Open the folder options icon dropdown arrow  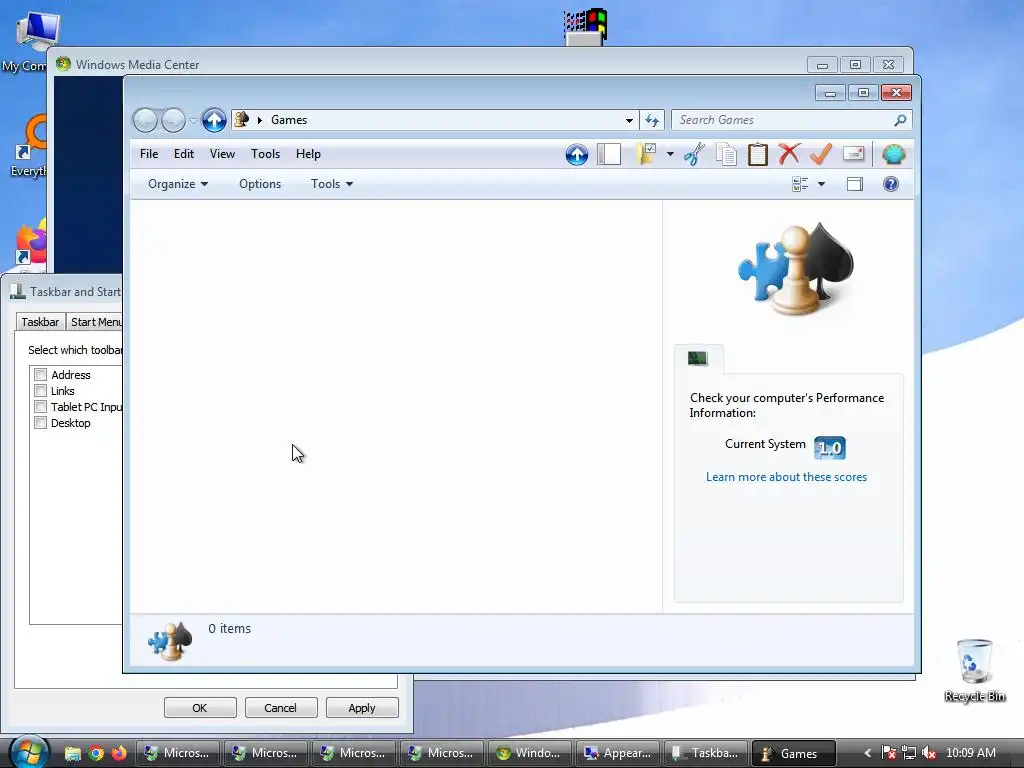[670, 155]
